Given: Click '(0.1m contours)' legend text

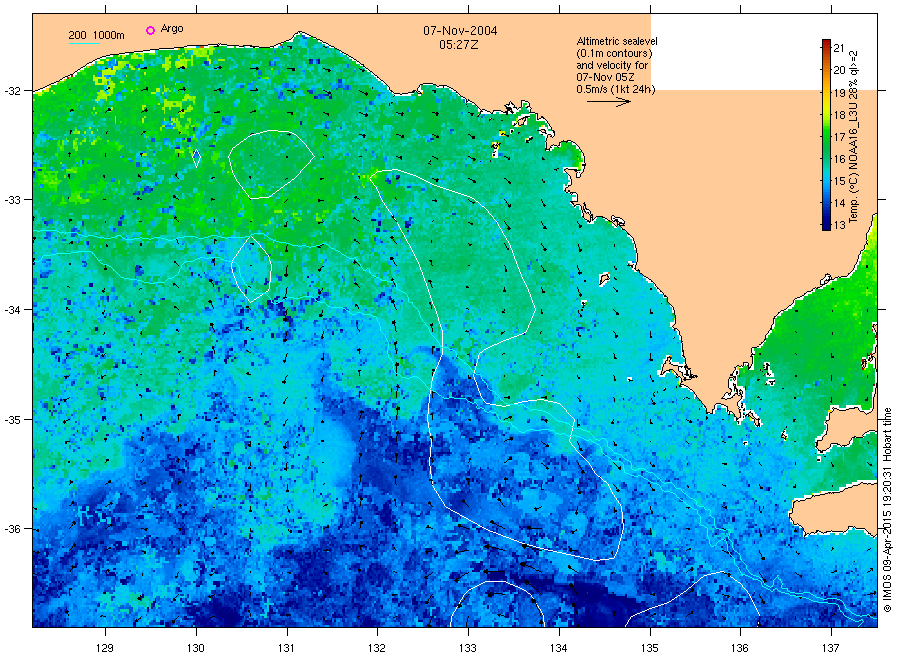Looking at the screenshot, I should click(614, 53).
